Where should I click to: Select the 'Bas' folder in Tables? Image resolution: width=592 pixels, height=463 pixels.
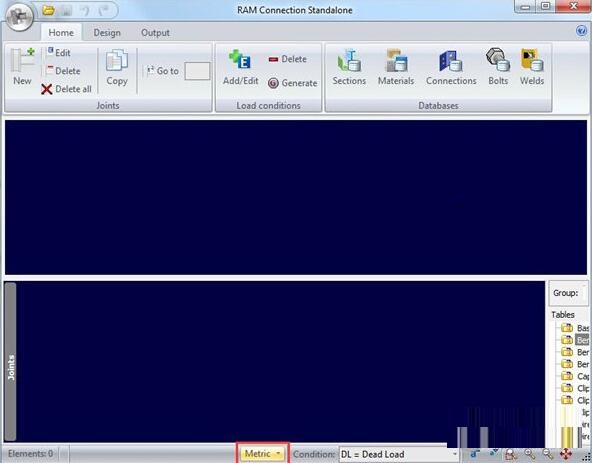(x=574, y=327)
